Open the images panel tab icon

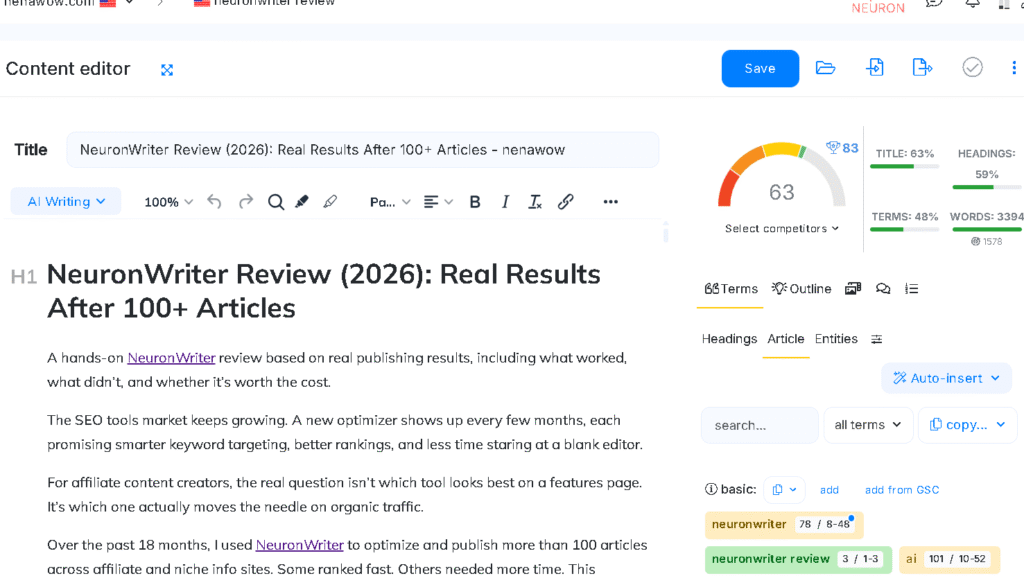853,289
